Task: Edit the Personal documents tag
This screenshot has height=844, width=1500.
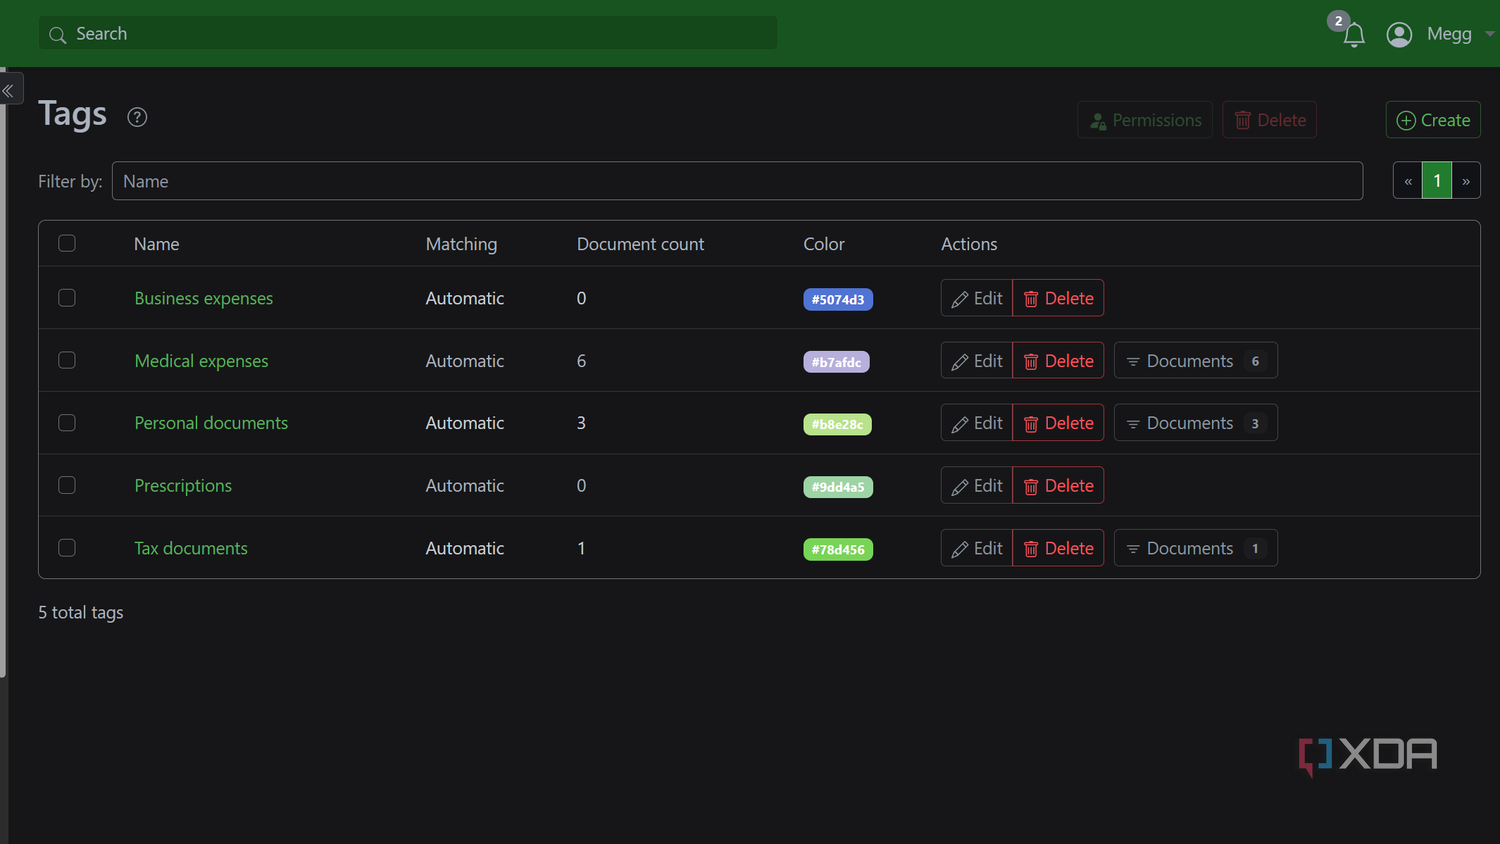Action: 977,423
